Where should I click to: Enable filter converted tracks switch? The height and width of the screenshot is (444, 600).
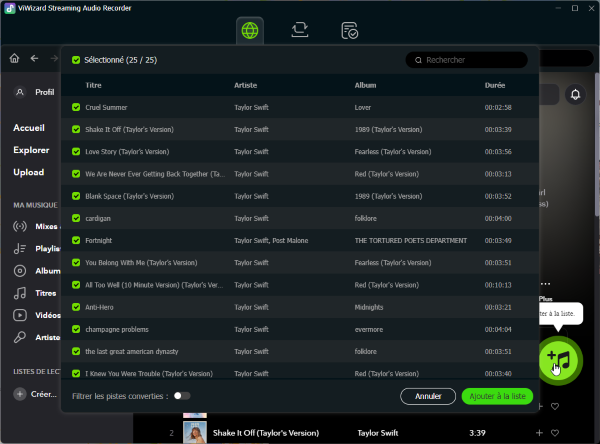tap(182, 396)
